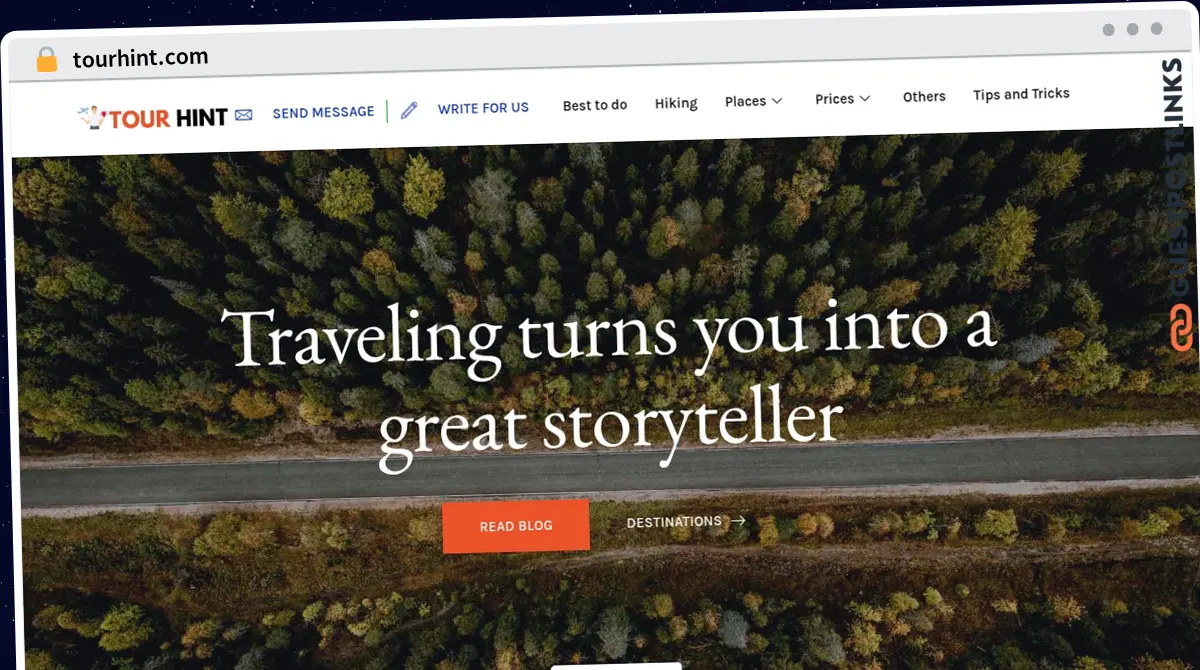
Task: Click the Send Message link
Action: click(323, 113)
